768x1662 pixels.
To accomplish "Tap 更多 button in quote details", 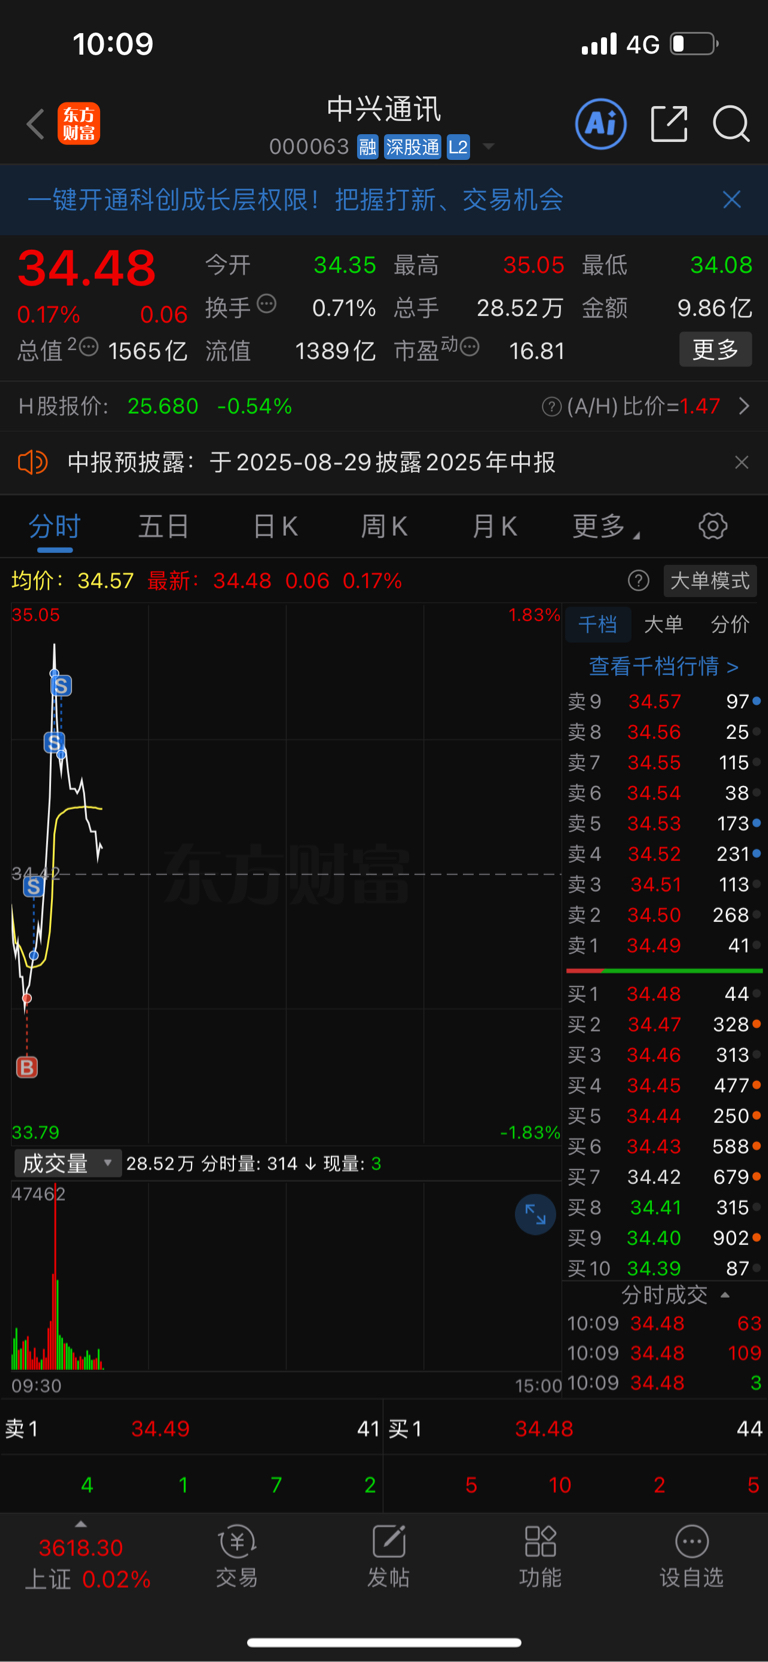I will tap(715, 350).
